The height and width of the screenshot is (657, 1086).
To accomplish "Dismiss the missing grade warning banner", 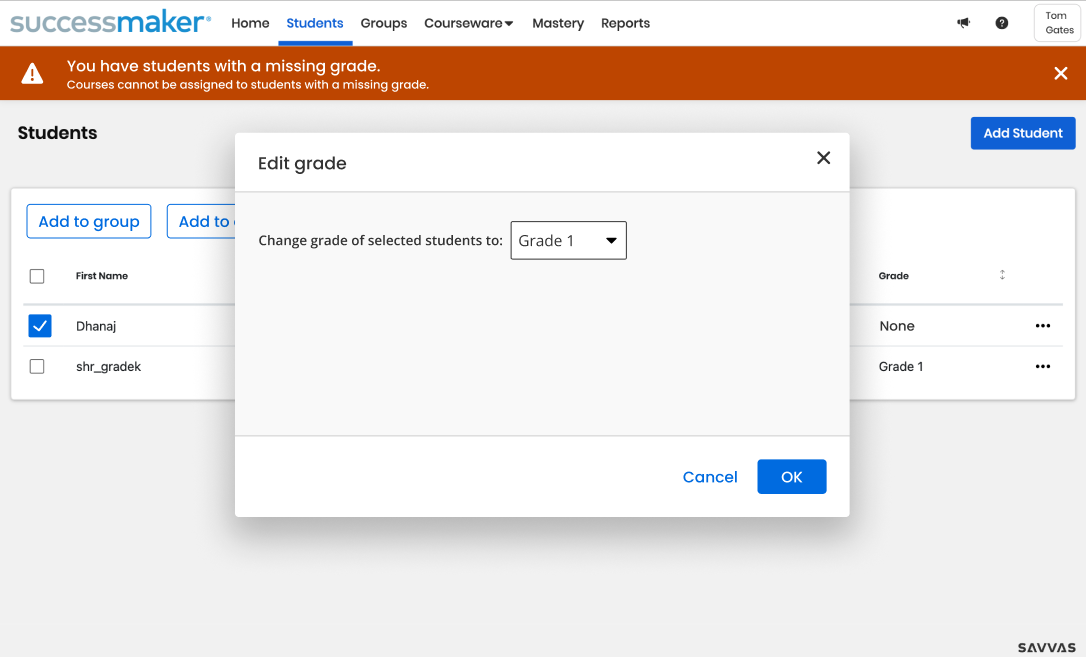I will pos(1061,73).
